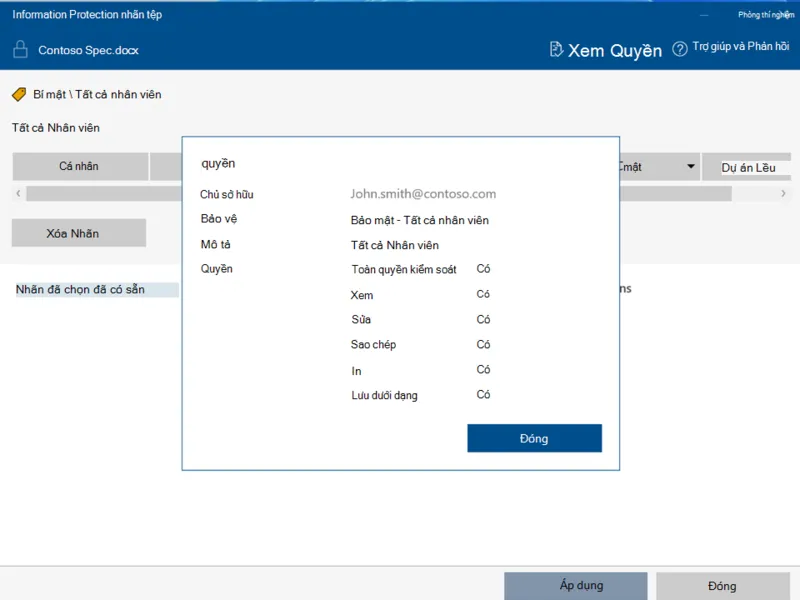Click Chủ sở hữu label in dialog
Viewport: 800px width, 600px height.
pos(227,194)
